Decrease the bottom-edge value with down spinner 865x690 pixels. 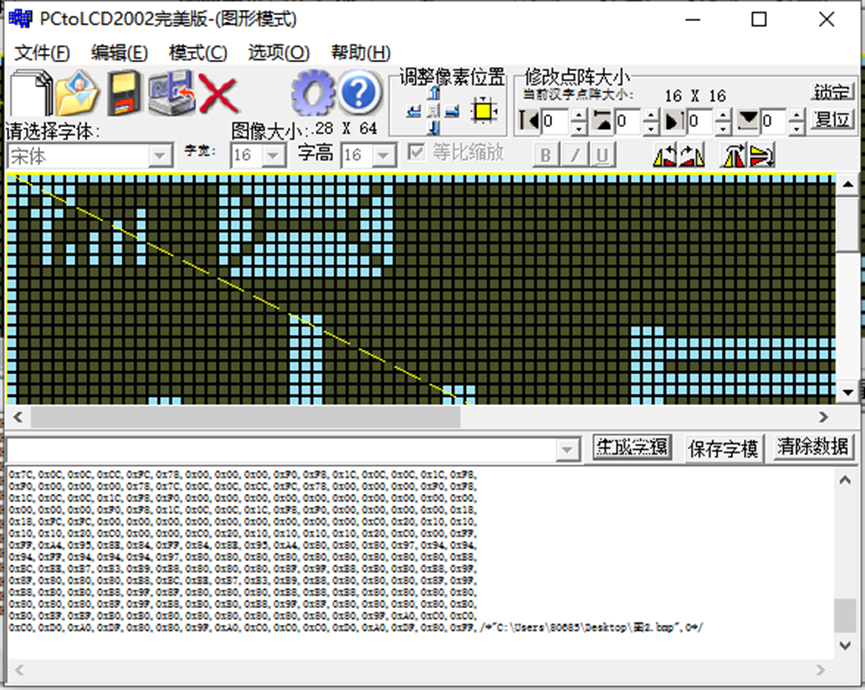point(796,129)
